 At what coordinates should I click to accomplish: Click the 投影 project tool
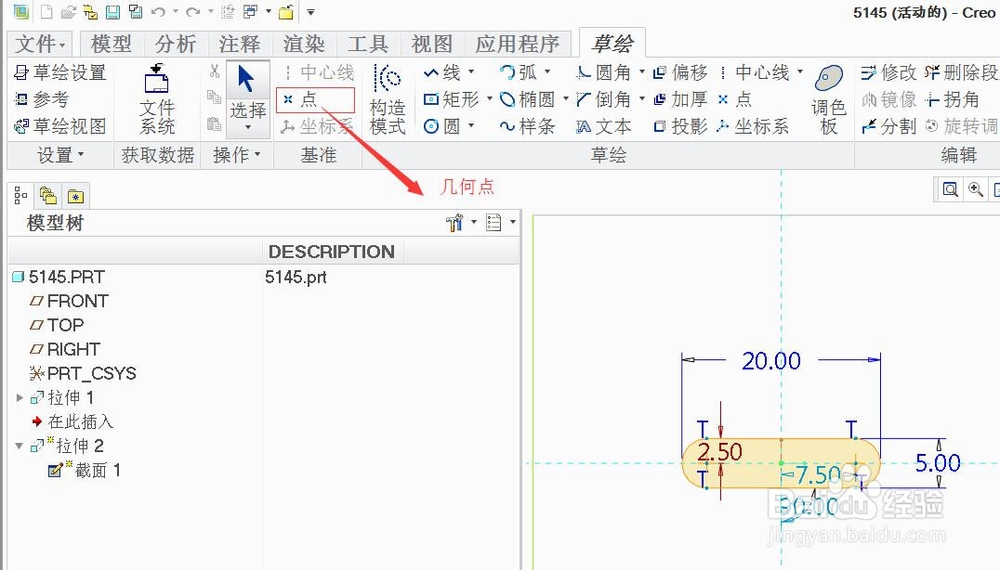(680, 126)
